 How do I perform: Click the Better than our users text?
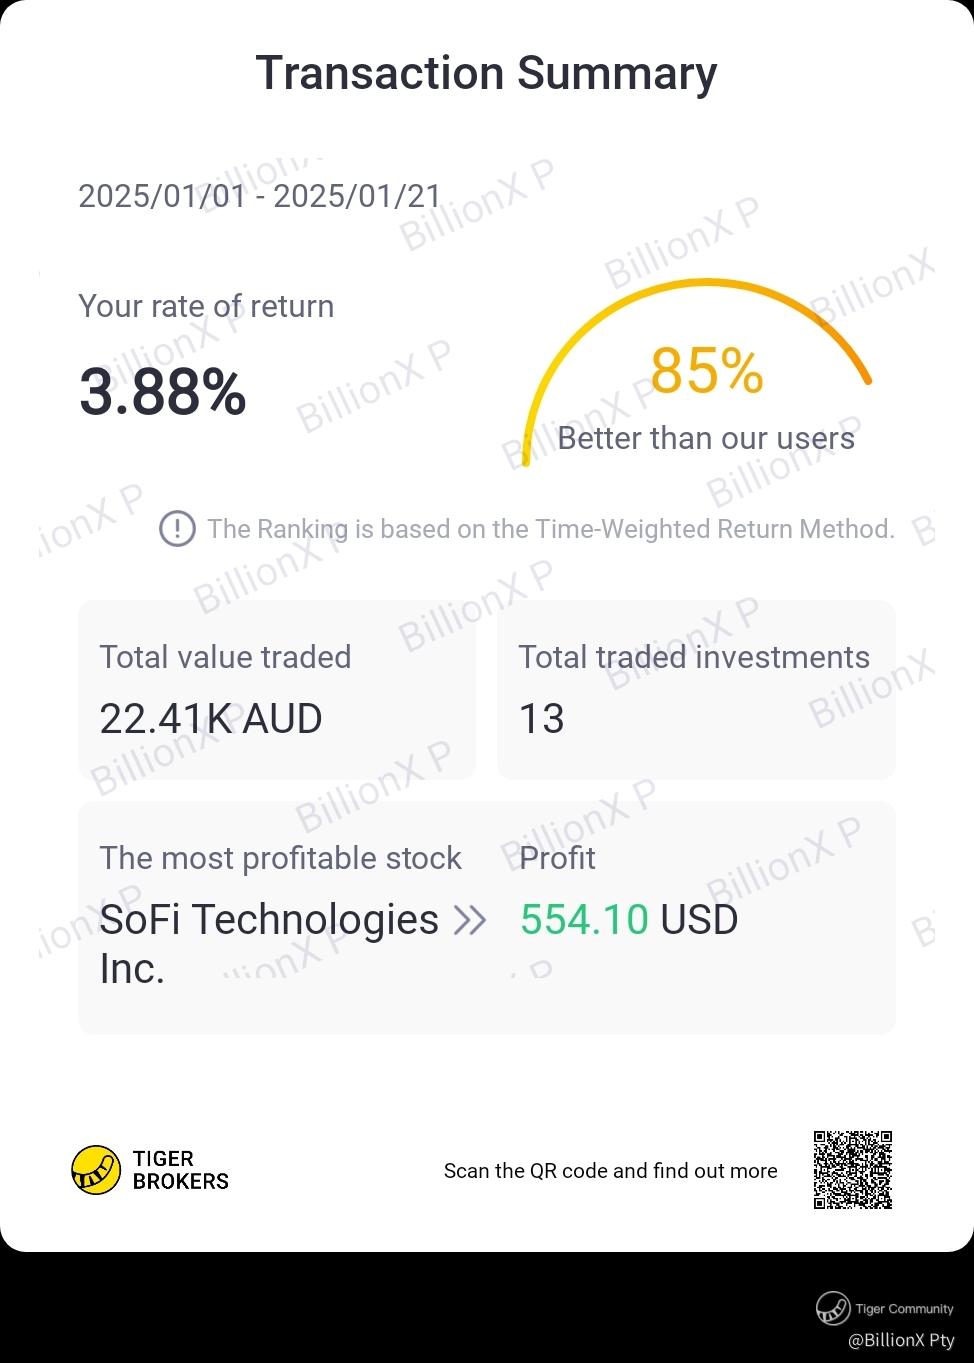coord(706,438)
